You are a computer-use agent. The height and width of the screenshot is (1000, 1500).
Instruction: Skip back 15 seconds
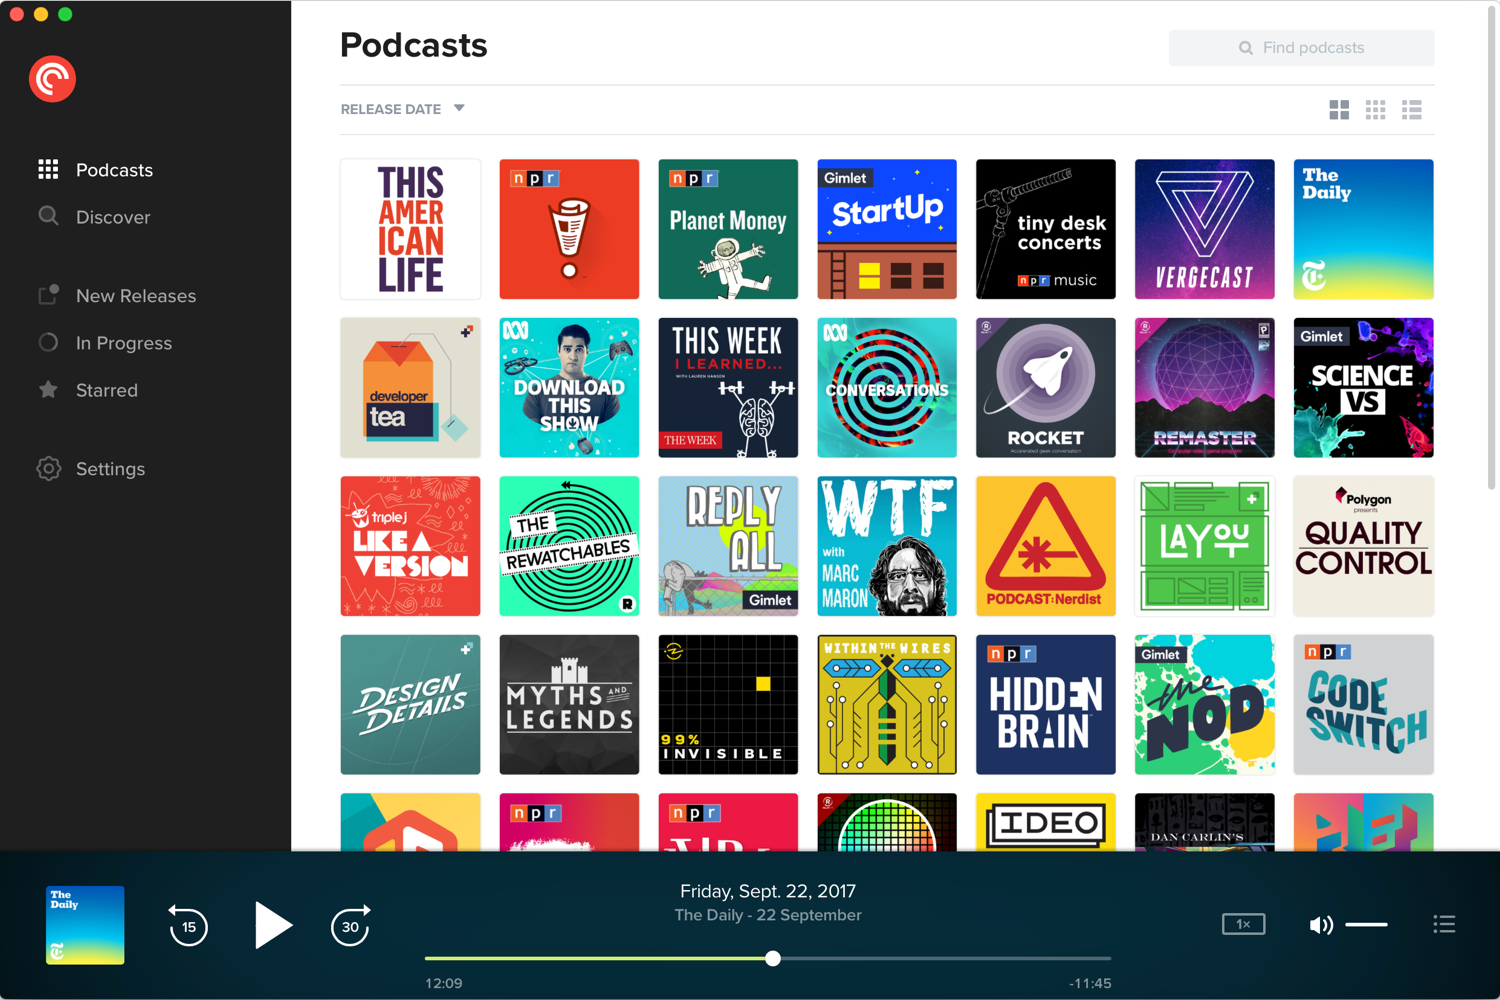tap(188, 926)
